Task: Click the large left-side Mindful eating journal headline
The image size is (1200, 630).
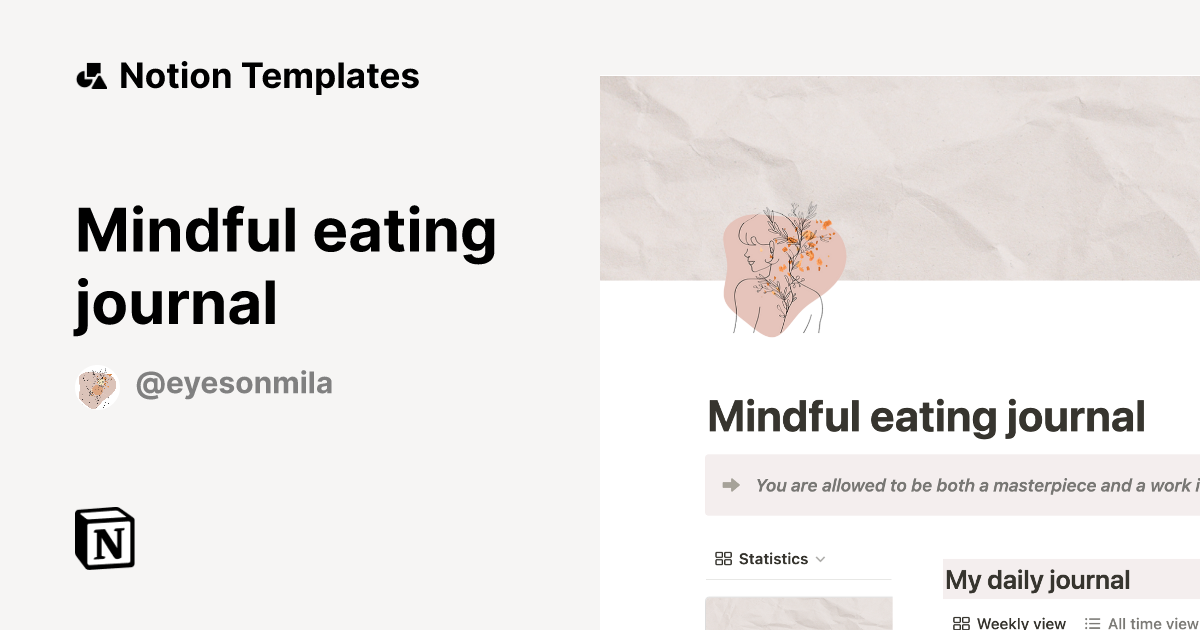Action: [x=285, y=266]
